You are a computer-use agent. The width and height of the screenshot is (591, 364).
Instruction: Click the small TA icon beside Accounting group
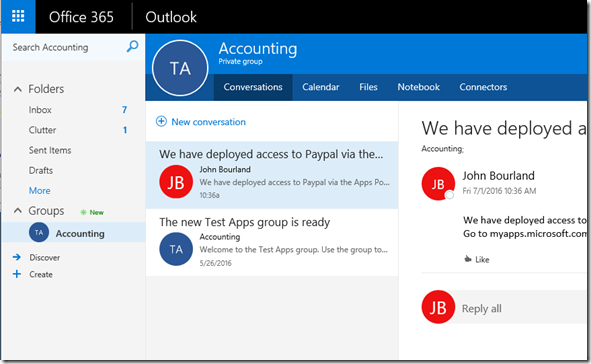coord(39,232)
